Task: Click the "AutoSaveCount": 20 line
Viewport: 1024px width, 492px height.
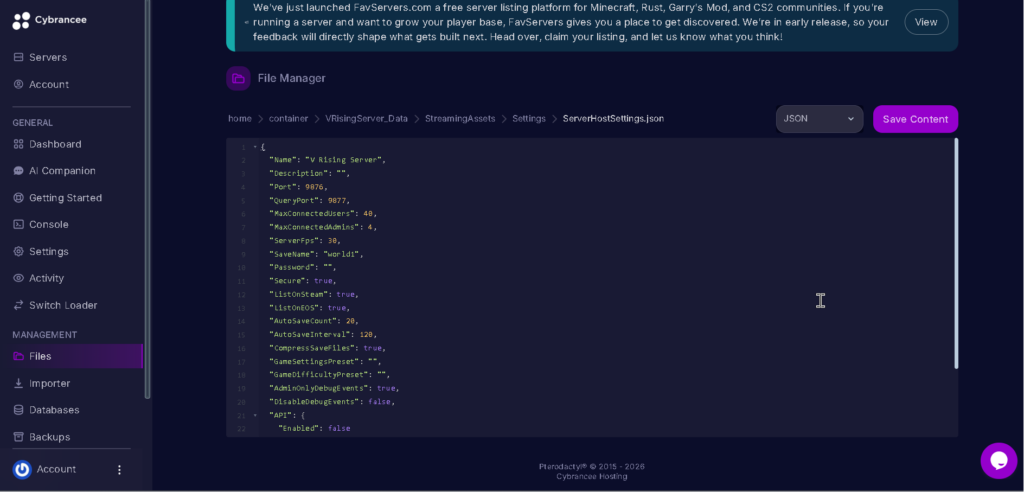Action: click(313, 321)
